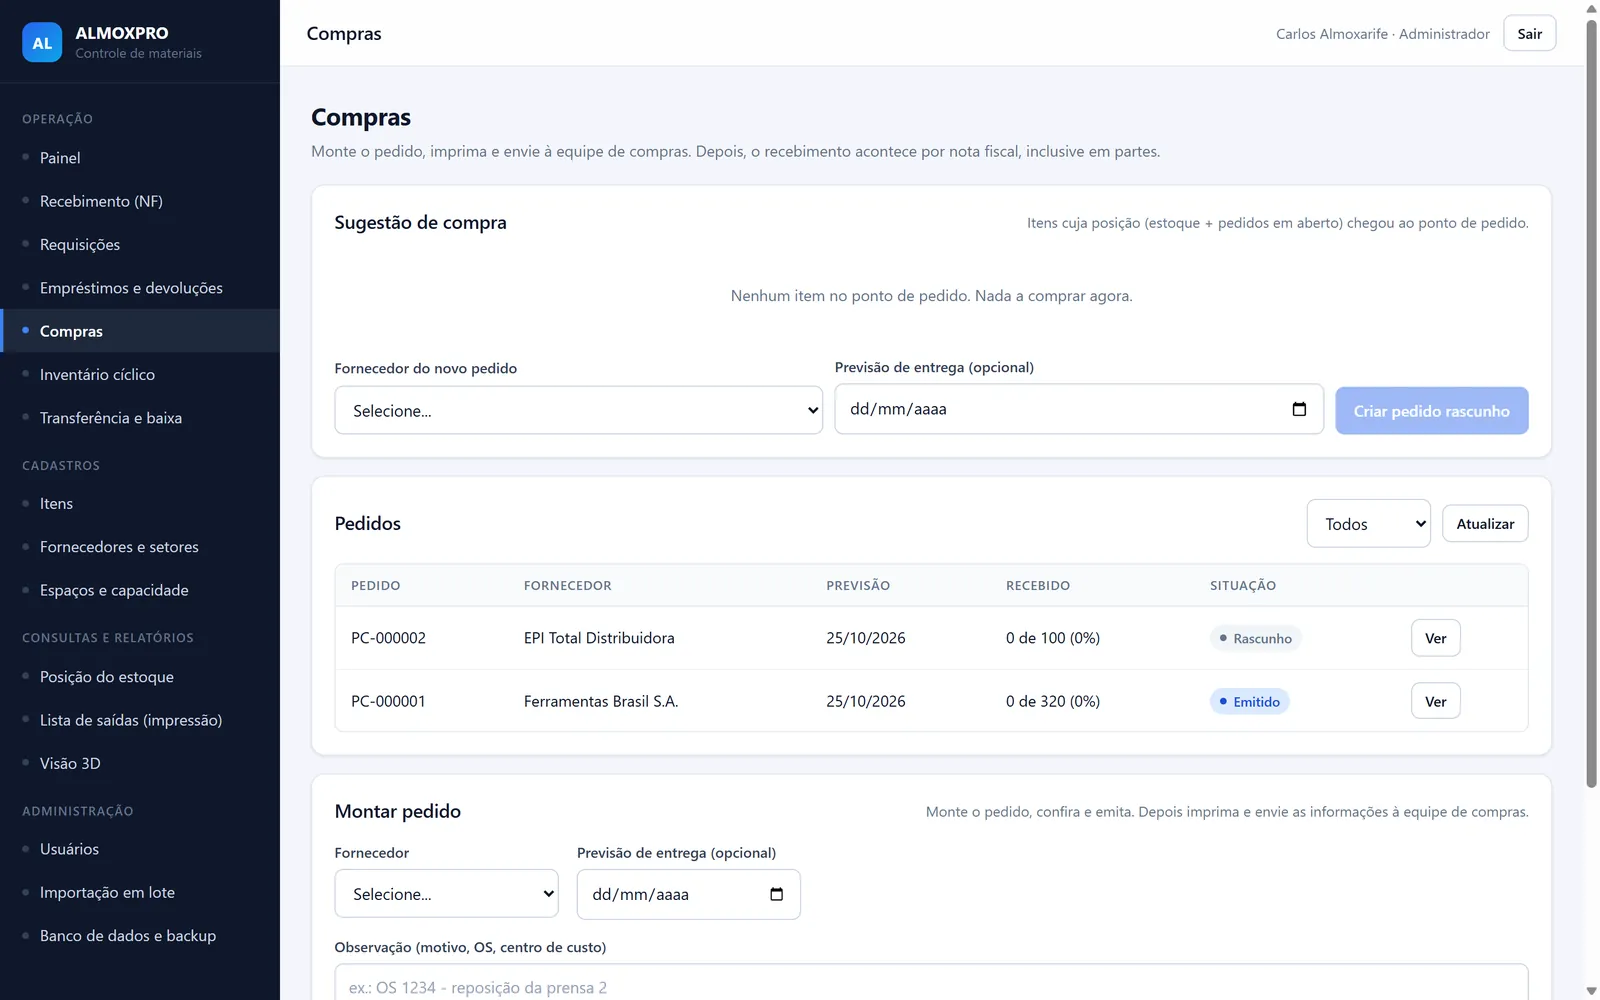The height and width of the screenshot is (1000, 1600).
Task: Expand Fornecedor do novo pedido dropdown
Action: point(578,410)
